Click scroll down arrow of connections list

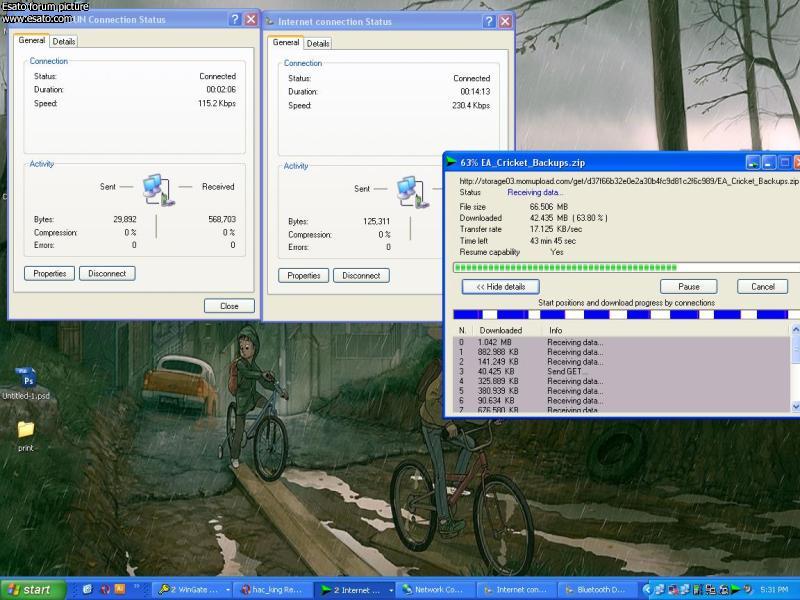coord(795,406)
